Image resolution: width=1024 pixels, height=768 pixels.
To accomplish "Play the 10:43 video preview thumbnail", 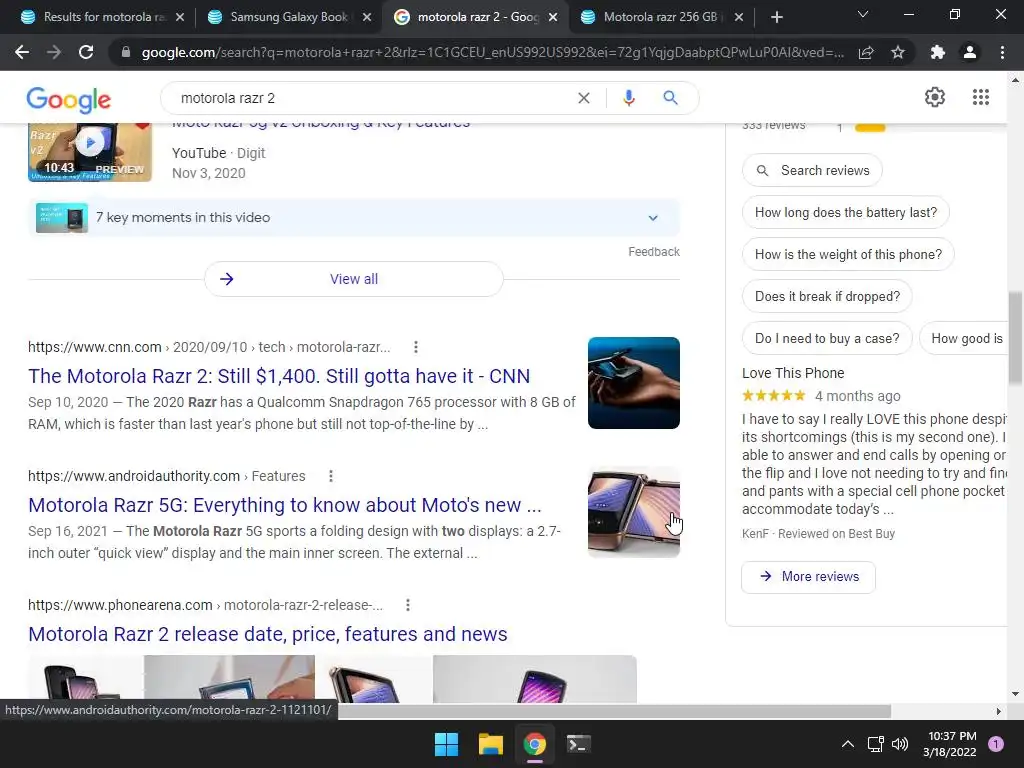I will click(90, 152).
